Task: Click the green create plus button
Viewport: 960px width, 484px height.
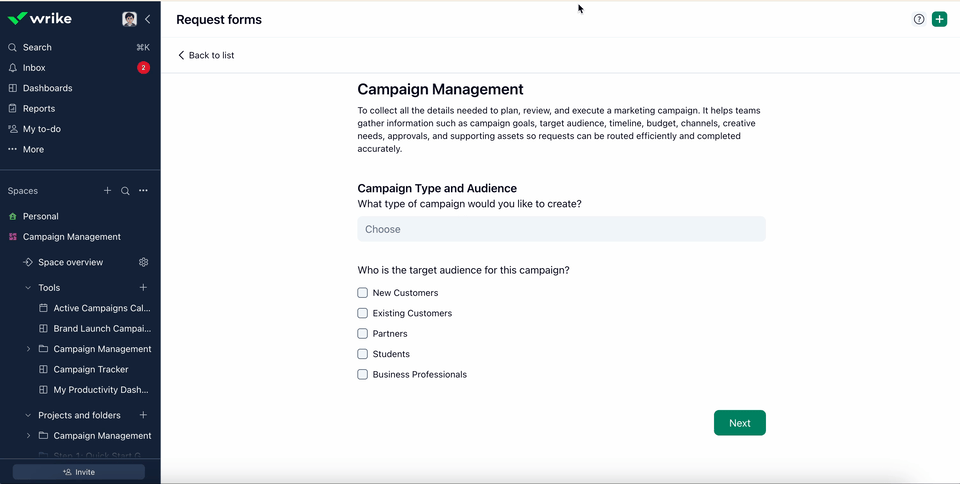Action: [939, 19]
